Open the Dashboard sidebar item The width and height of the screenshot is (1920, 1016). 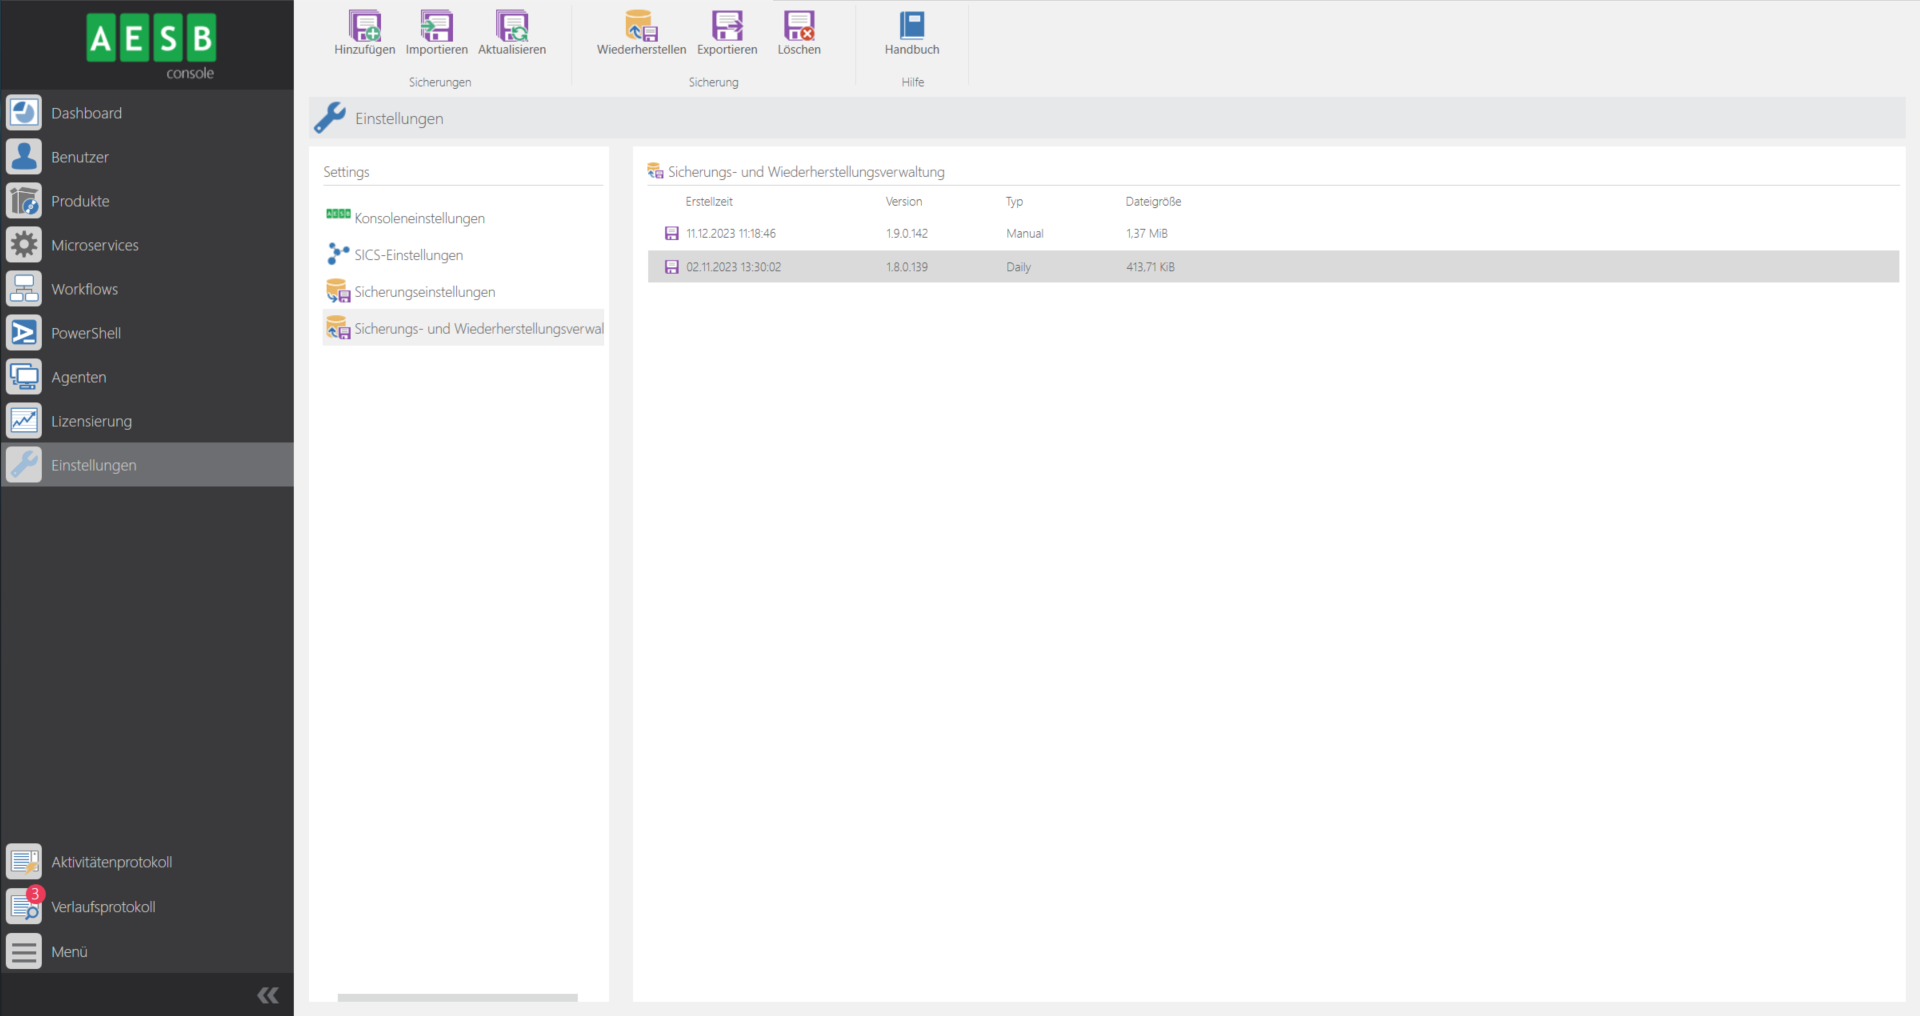(x=86, y=113)
